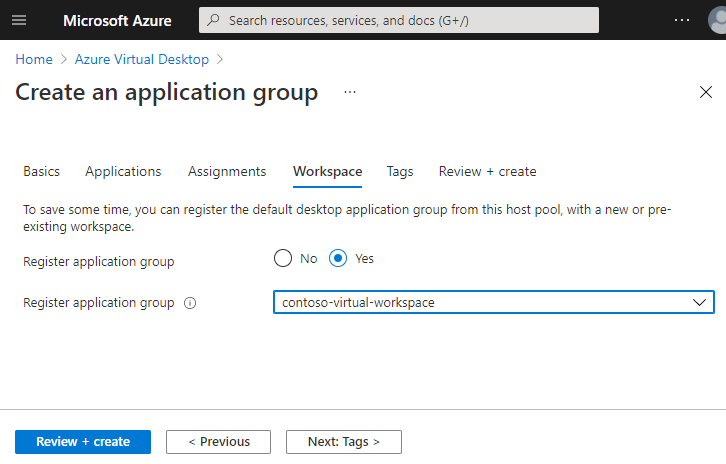Image resolution: width=726 pixels, height=464 pixels.
Task: Go back with the Previous button
Action: point(219,442)
